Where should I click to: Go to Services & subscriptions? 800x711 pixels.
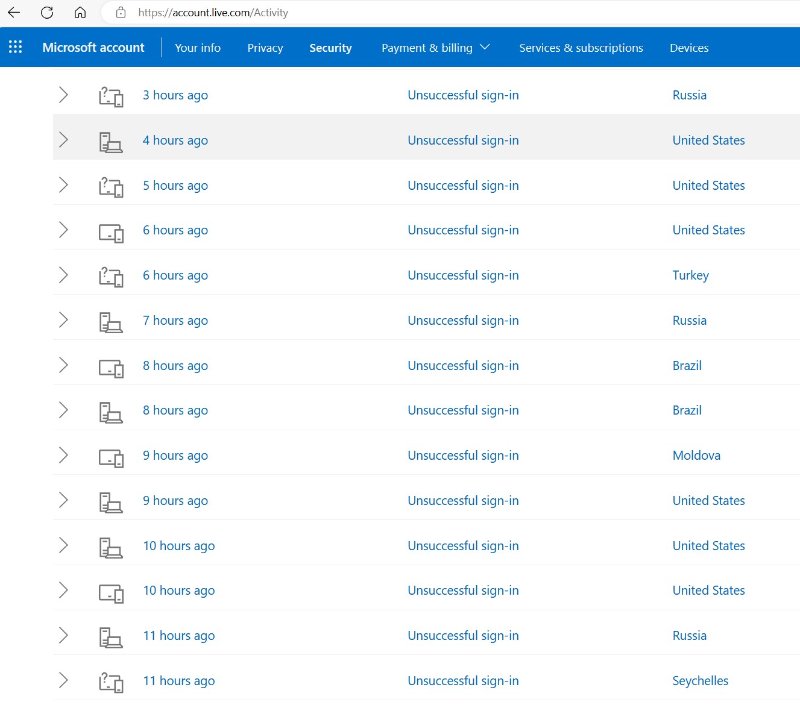(581, 47)
